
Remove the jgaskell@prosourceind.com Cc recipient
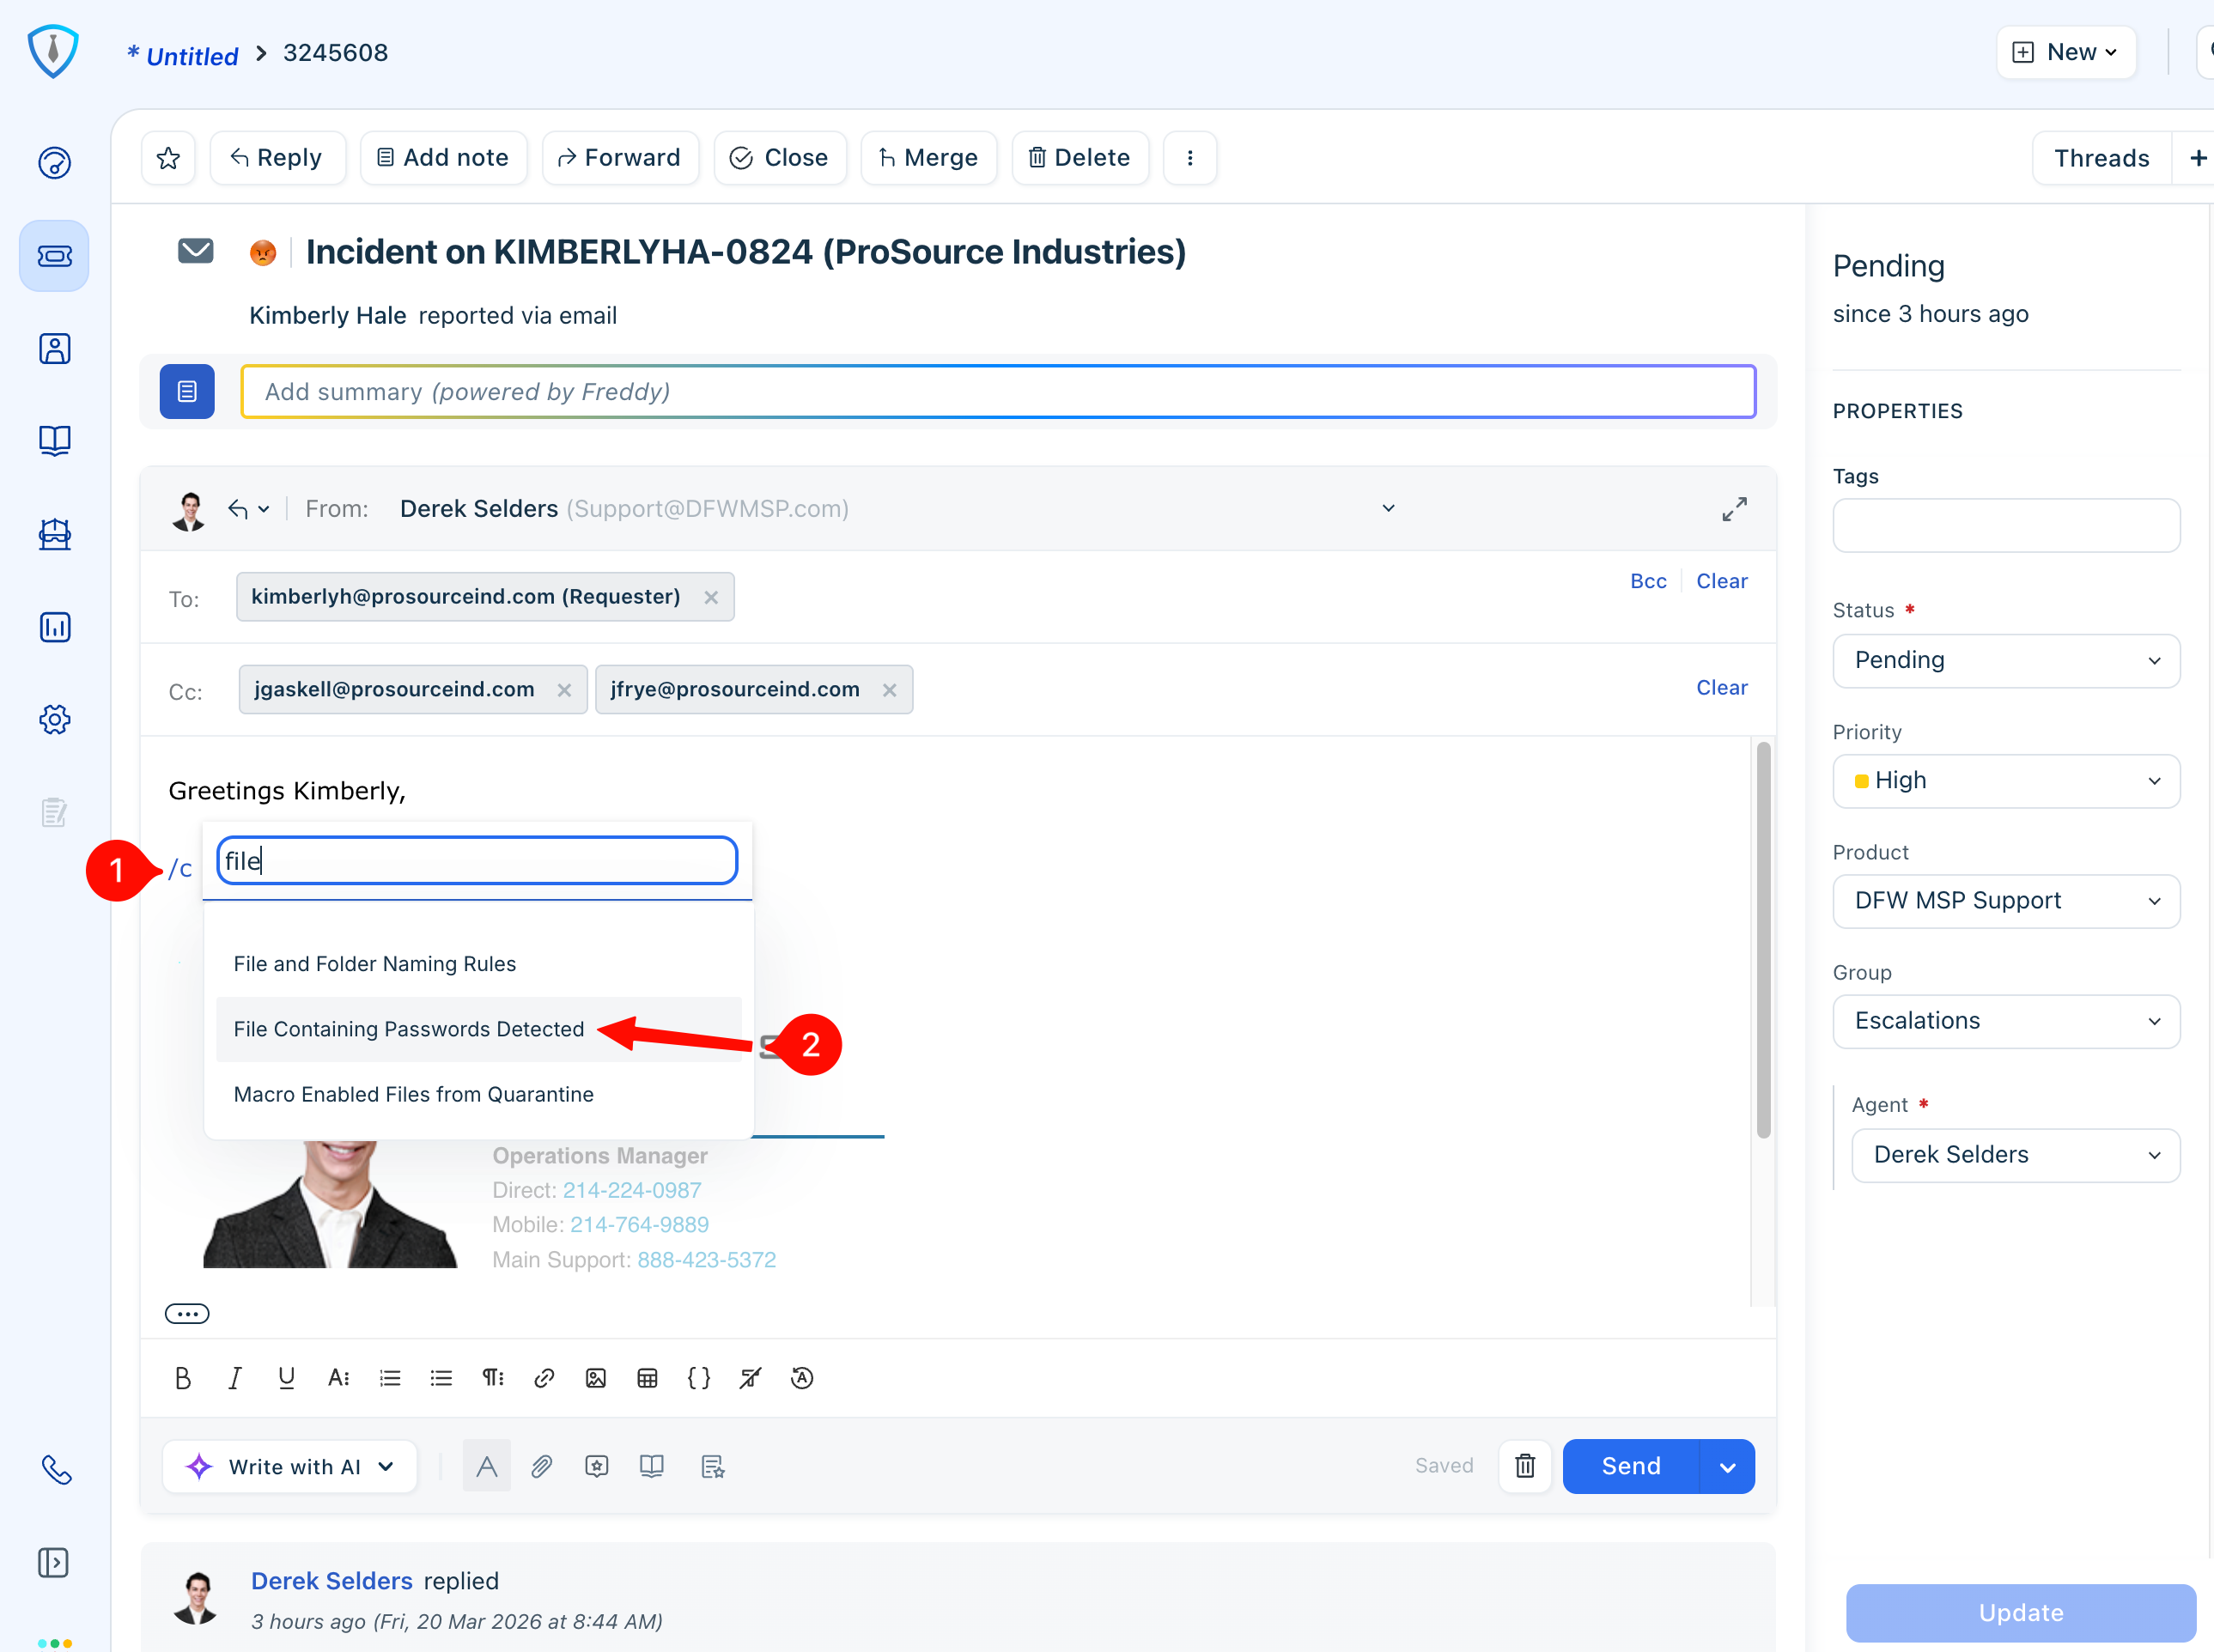[564, 690]
